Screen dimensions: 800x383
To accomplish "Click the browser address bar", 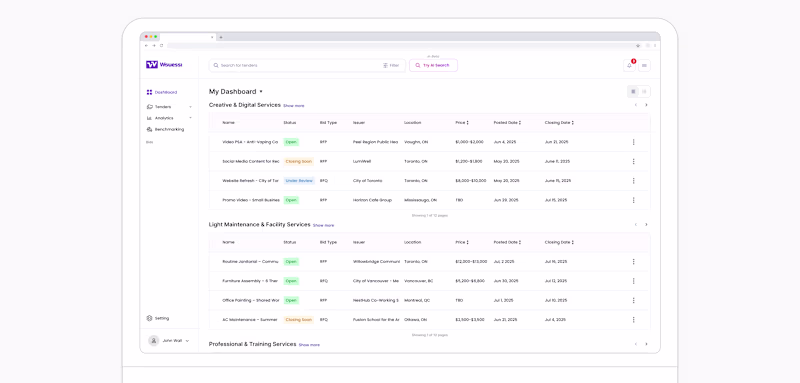I will (x=401, y=45).
